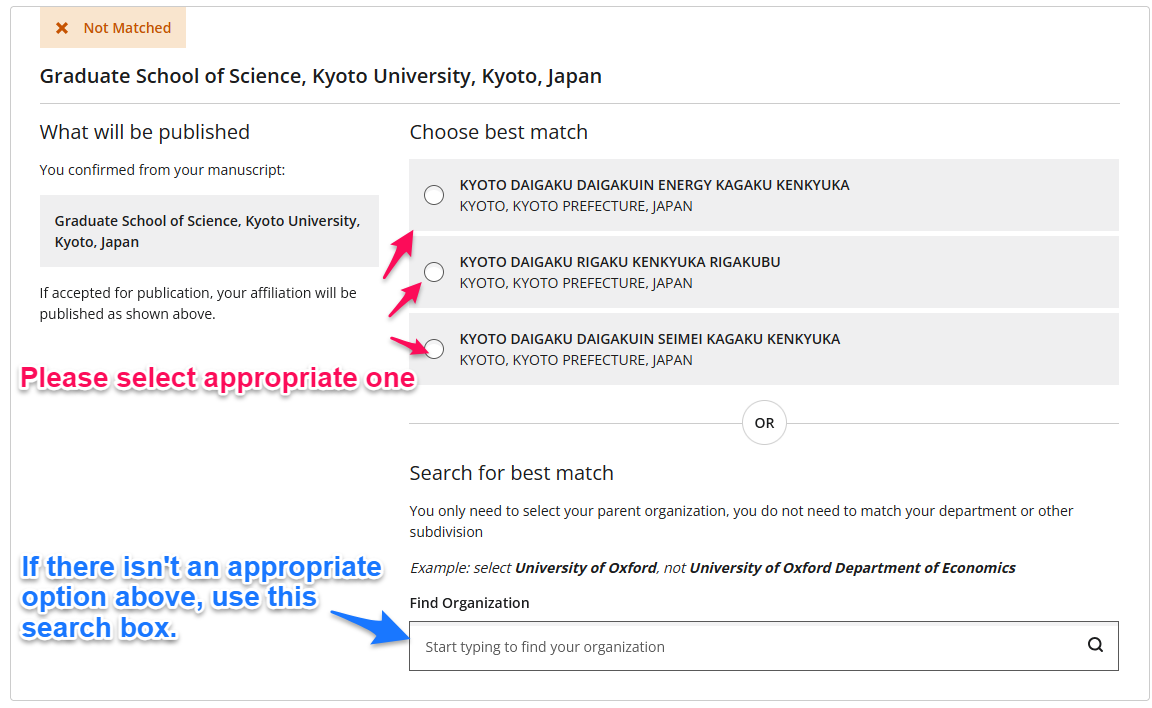
Task: Click the circular OR divider
Action: [x=764, y=423]
